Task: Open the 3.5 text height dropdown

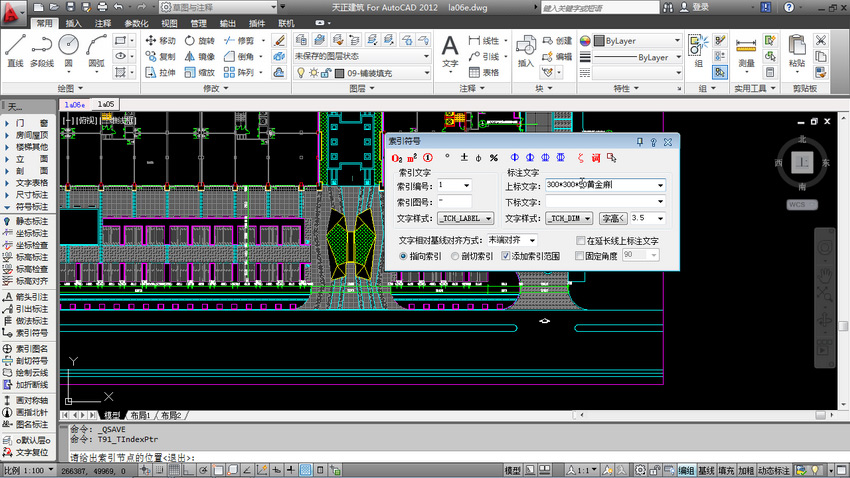Action: [660, 218]
